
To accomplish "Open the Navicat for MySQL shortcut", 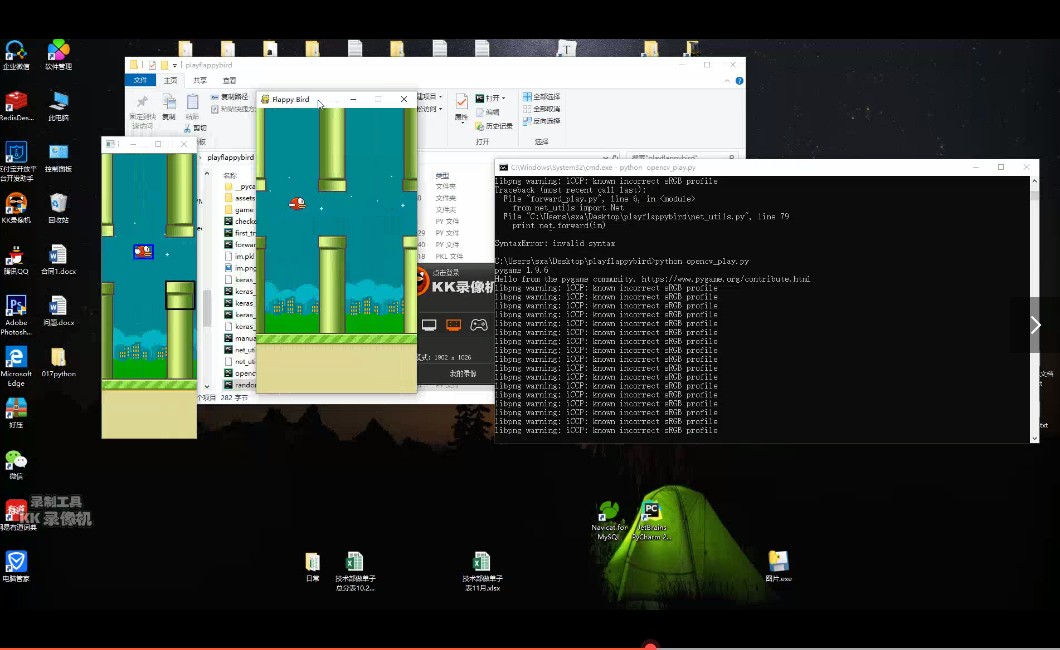I will point(608,520).
